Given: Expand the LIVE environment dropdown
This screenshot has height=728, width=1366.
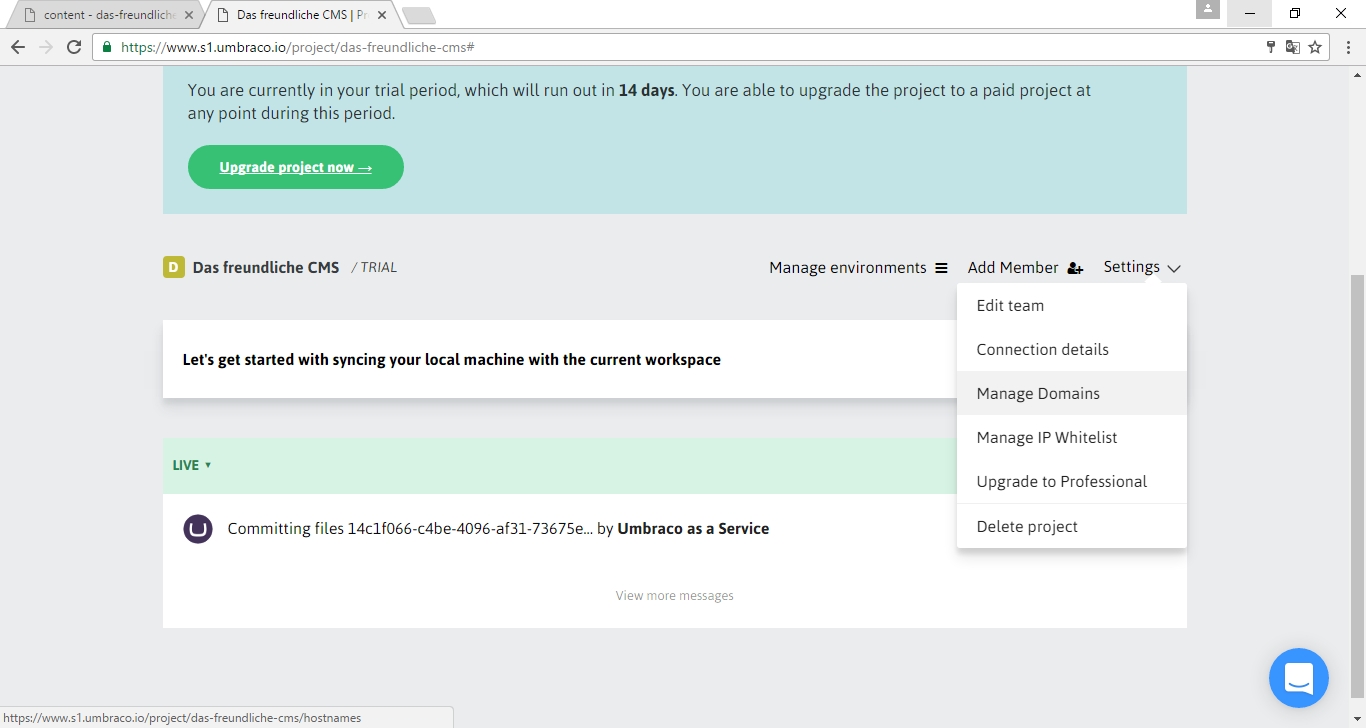Looking at the screenshot, I should pyautogui.click(x=192, y=465).
